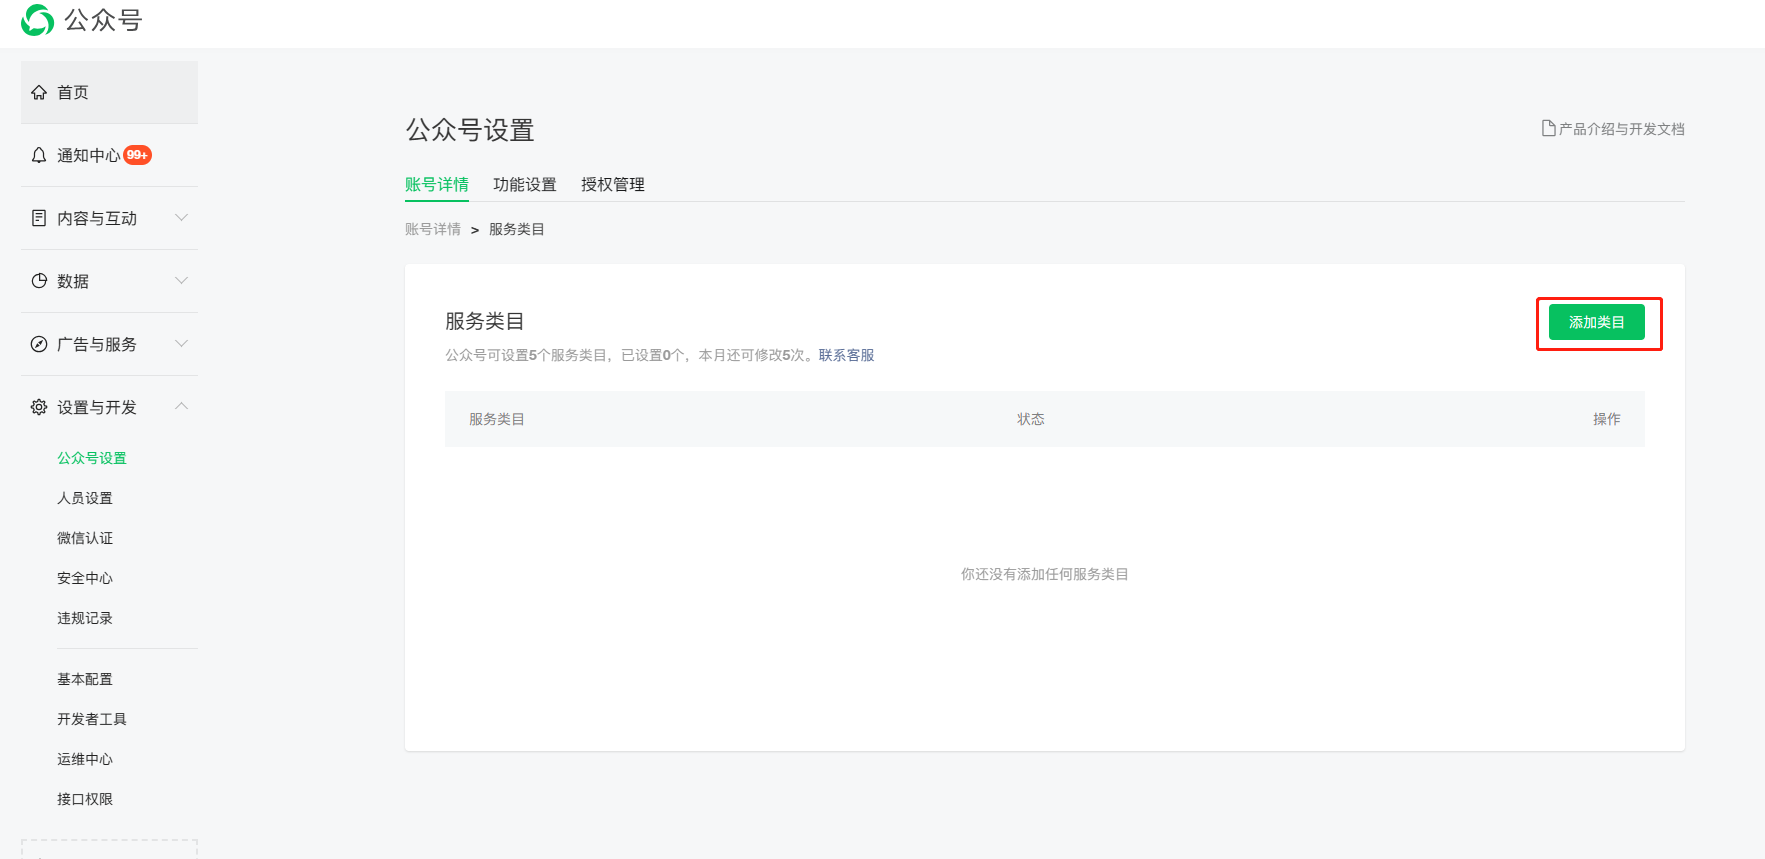Image resolution: width=1765 pixels, height=859 pixels.
Task: Expand the 广告与服务 chevron
Action: click(181, 343)
